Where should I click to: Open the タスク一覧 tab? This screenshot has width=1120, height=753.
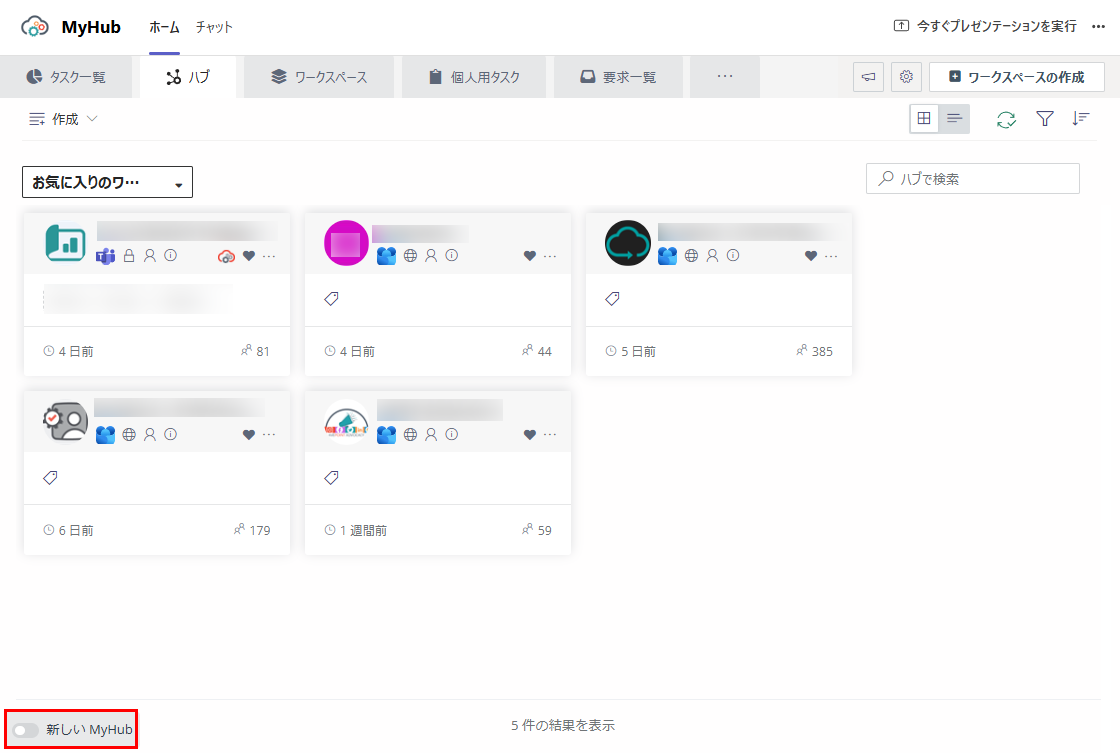(x=66, y=76)
